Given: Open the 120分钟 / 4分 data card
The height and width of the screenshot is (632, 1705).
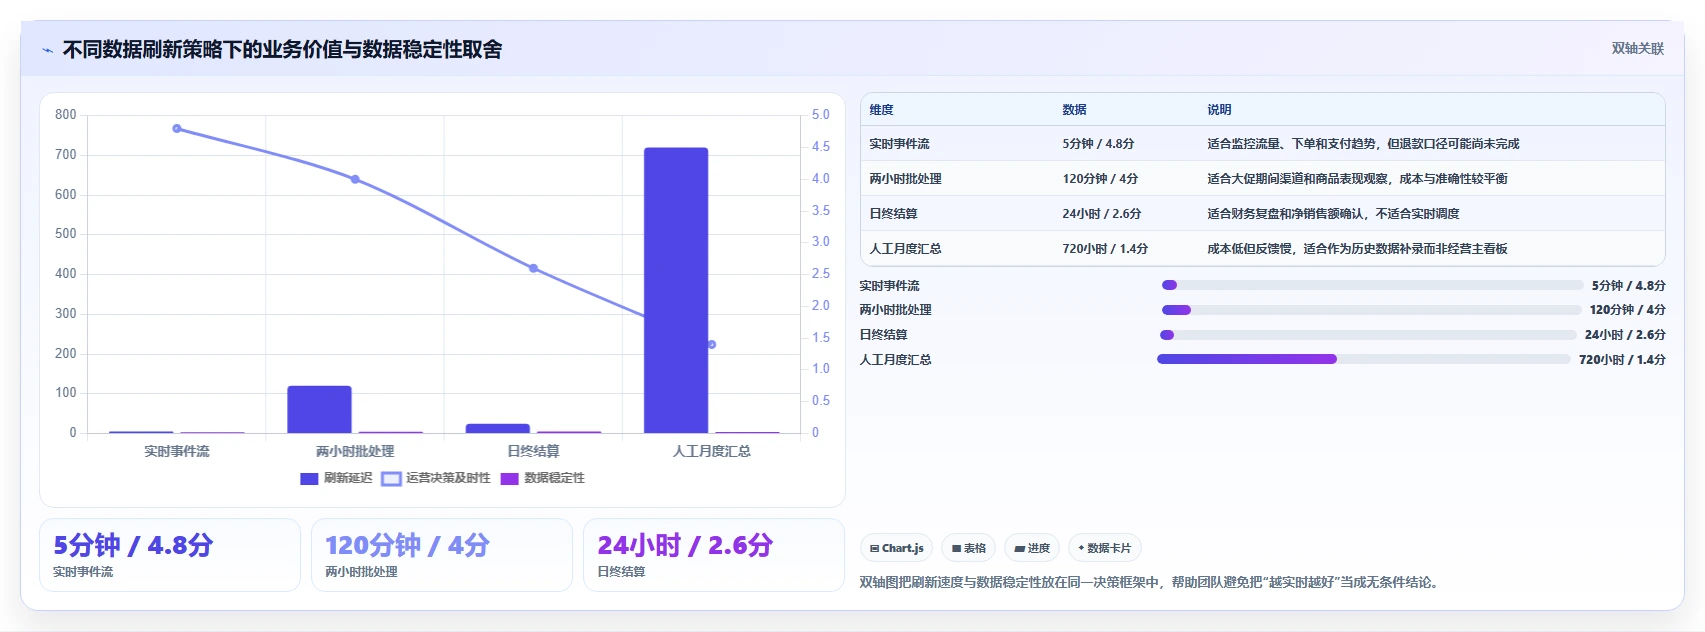Looking at the screenshot, I should (442, 555).
